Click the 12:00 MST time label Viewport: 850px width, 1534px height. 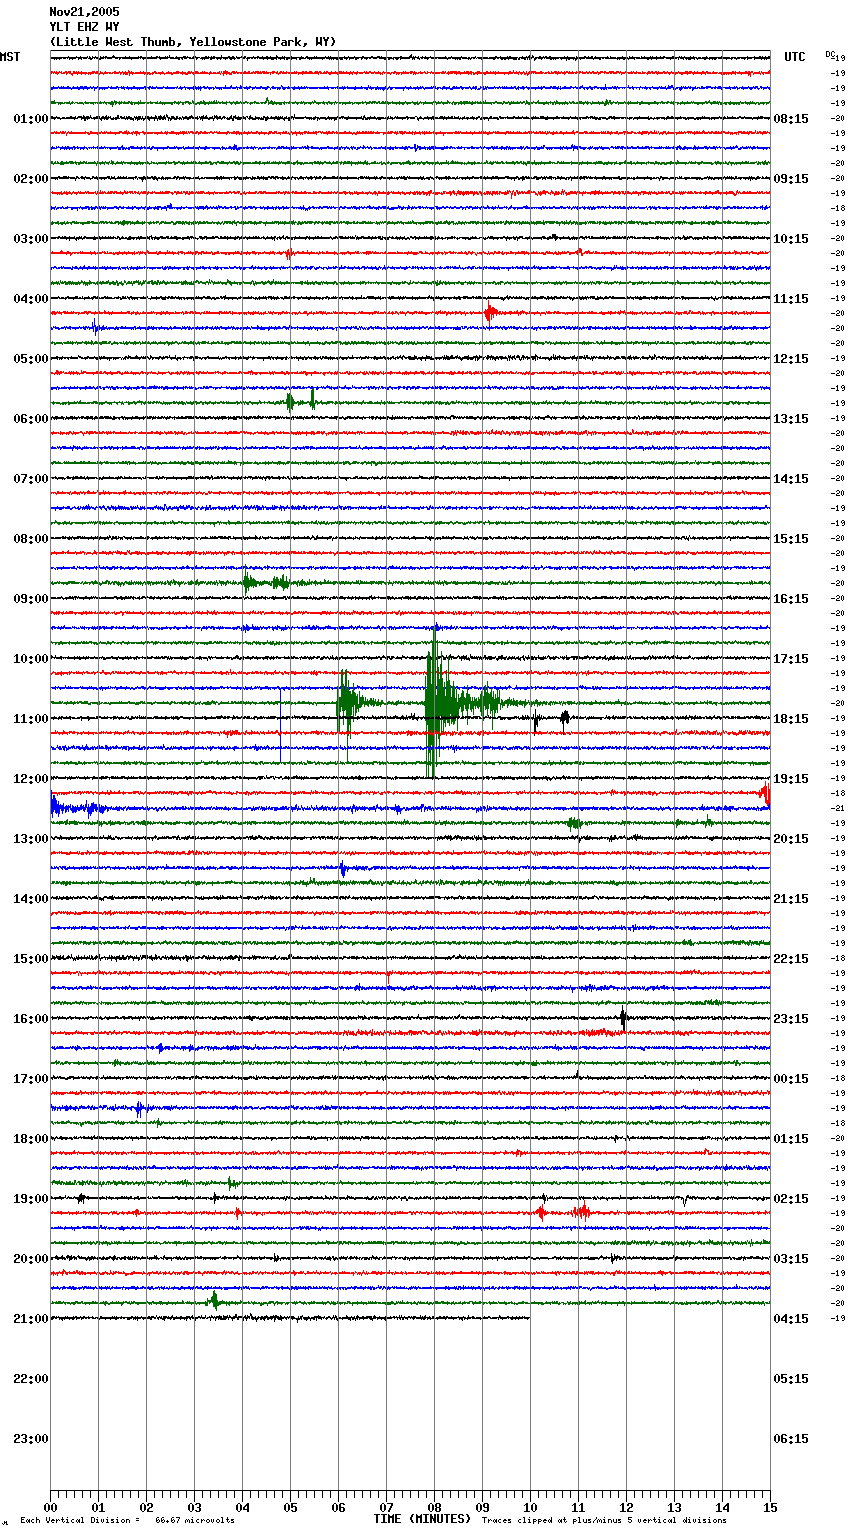tap(31, 779)
